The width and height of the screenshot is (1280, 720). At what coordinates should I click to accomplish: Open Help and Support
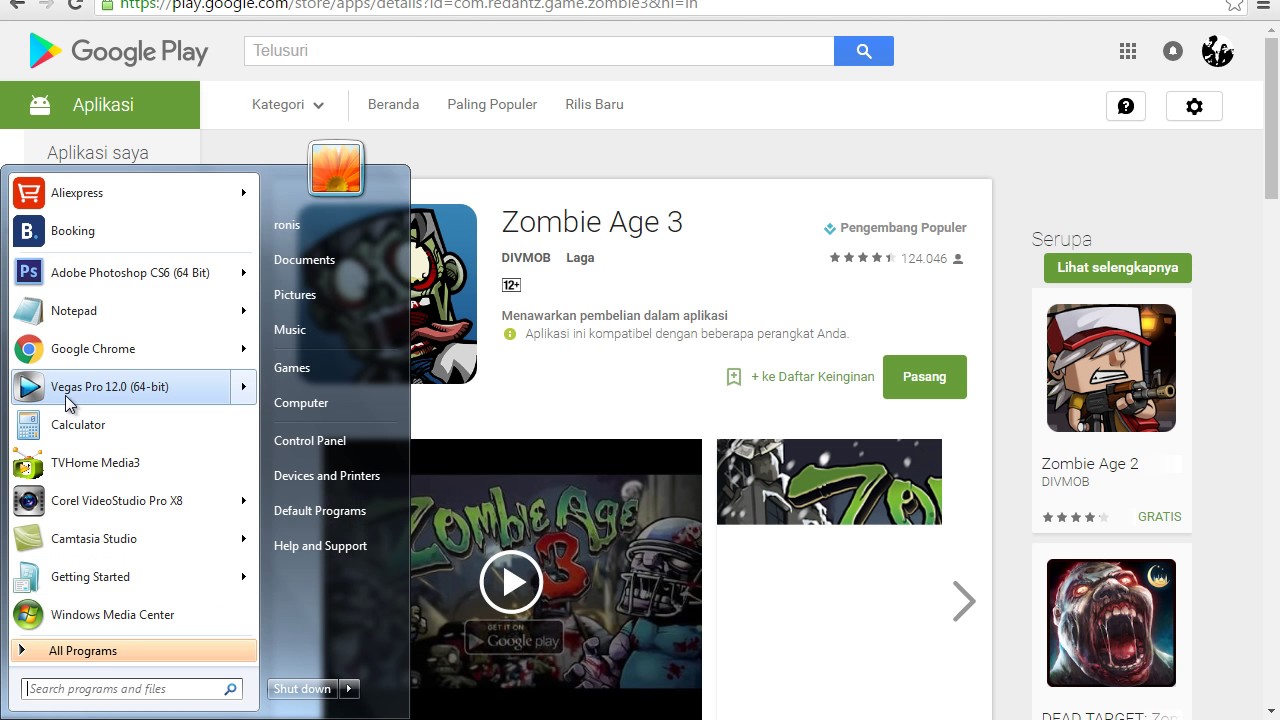320,546
